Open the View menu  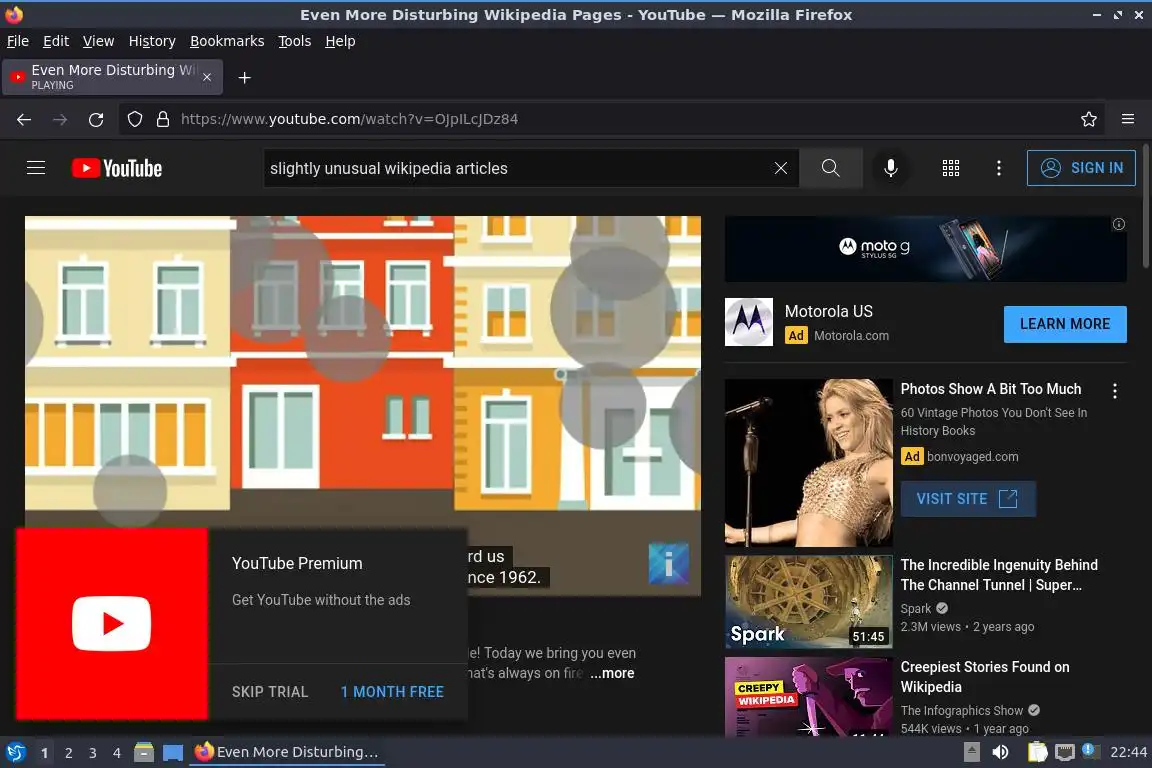[x=98, y=41]
